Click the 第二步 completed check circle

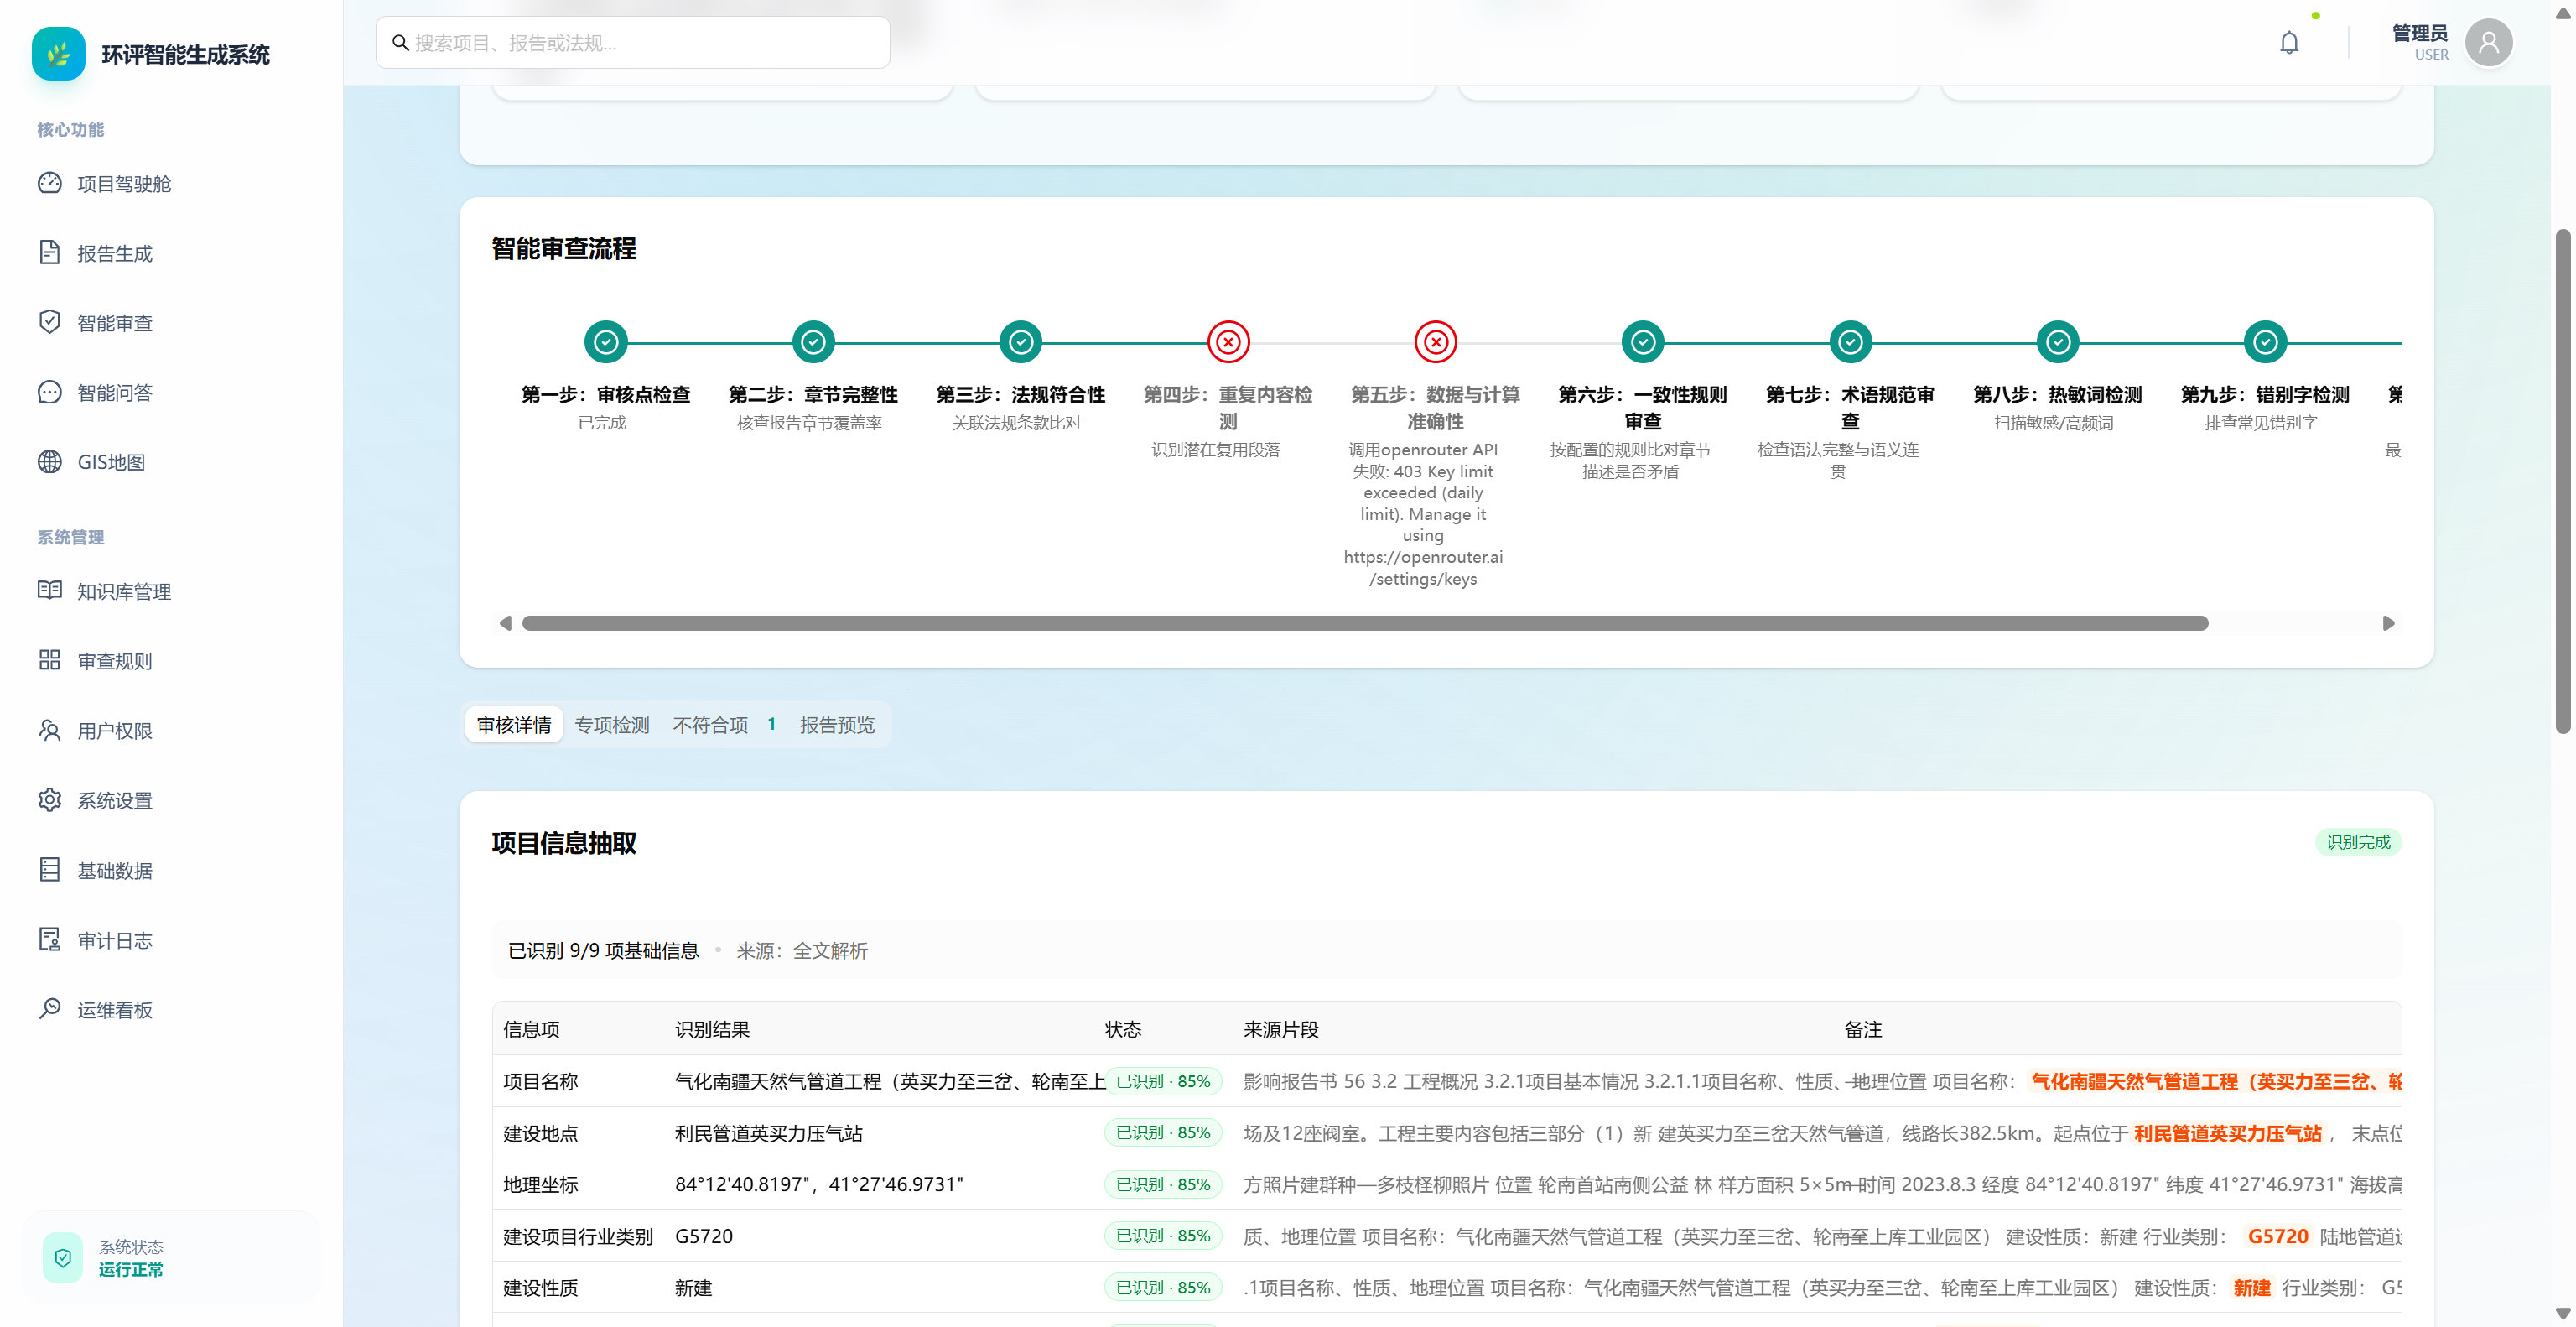(813, 342)
